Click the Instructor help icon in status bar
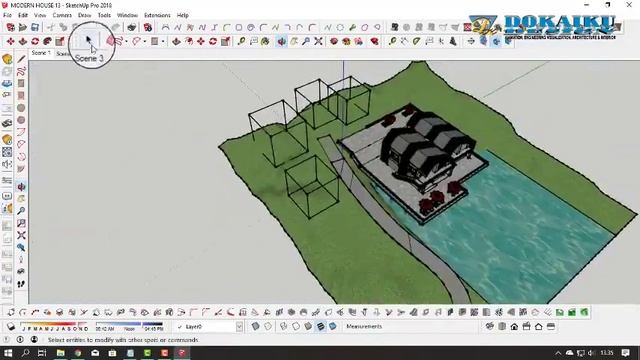 [x=7, y=340]
